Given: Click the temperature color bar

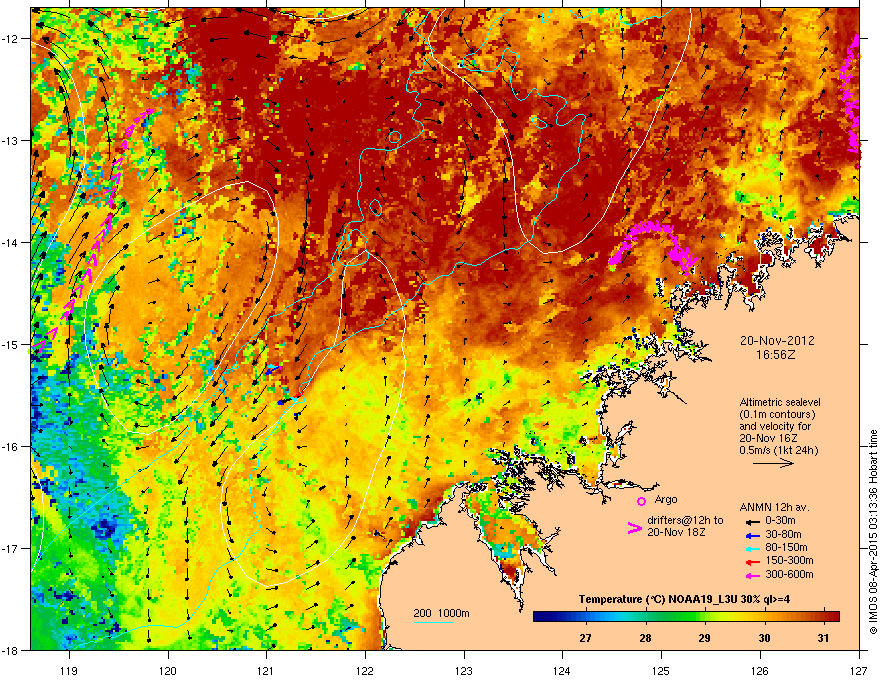Looking at the screenshot, I should pyautogui.click(x=686, y=617).
